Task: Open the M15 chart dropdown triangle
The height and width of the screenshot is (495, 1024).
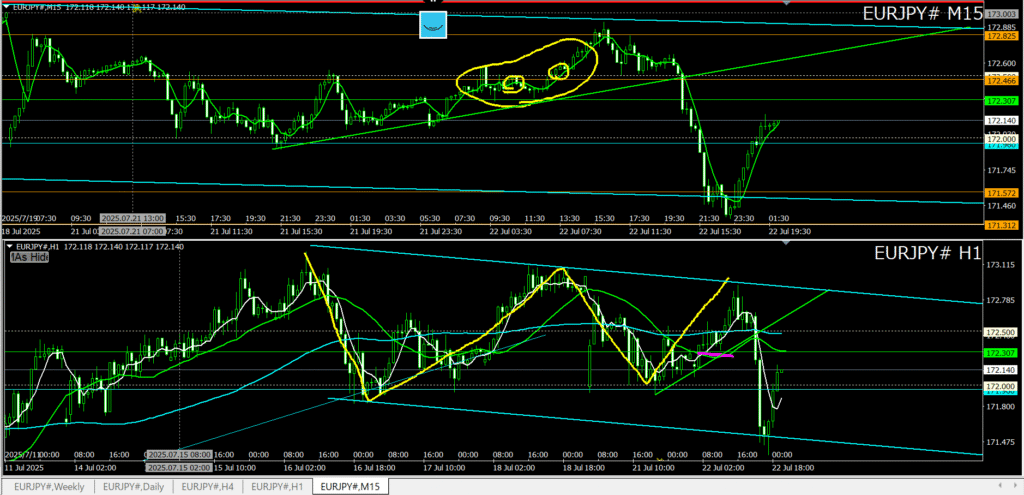Action: (x=9, y=8)
